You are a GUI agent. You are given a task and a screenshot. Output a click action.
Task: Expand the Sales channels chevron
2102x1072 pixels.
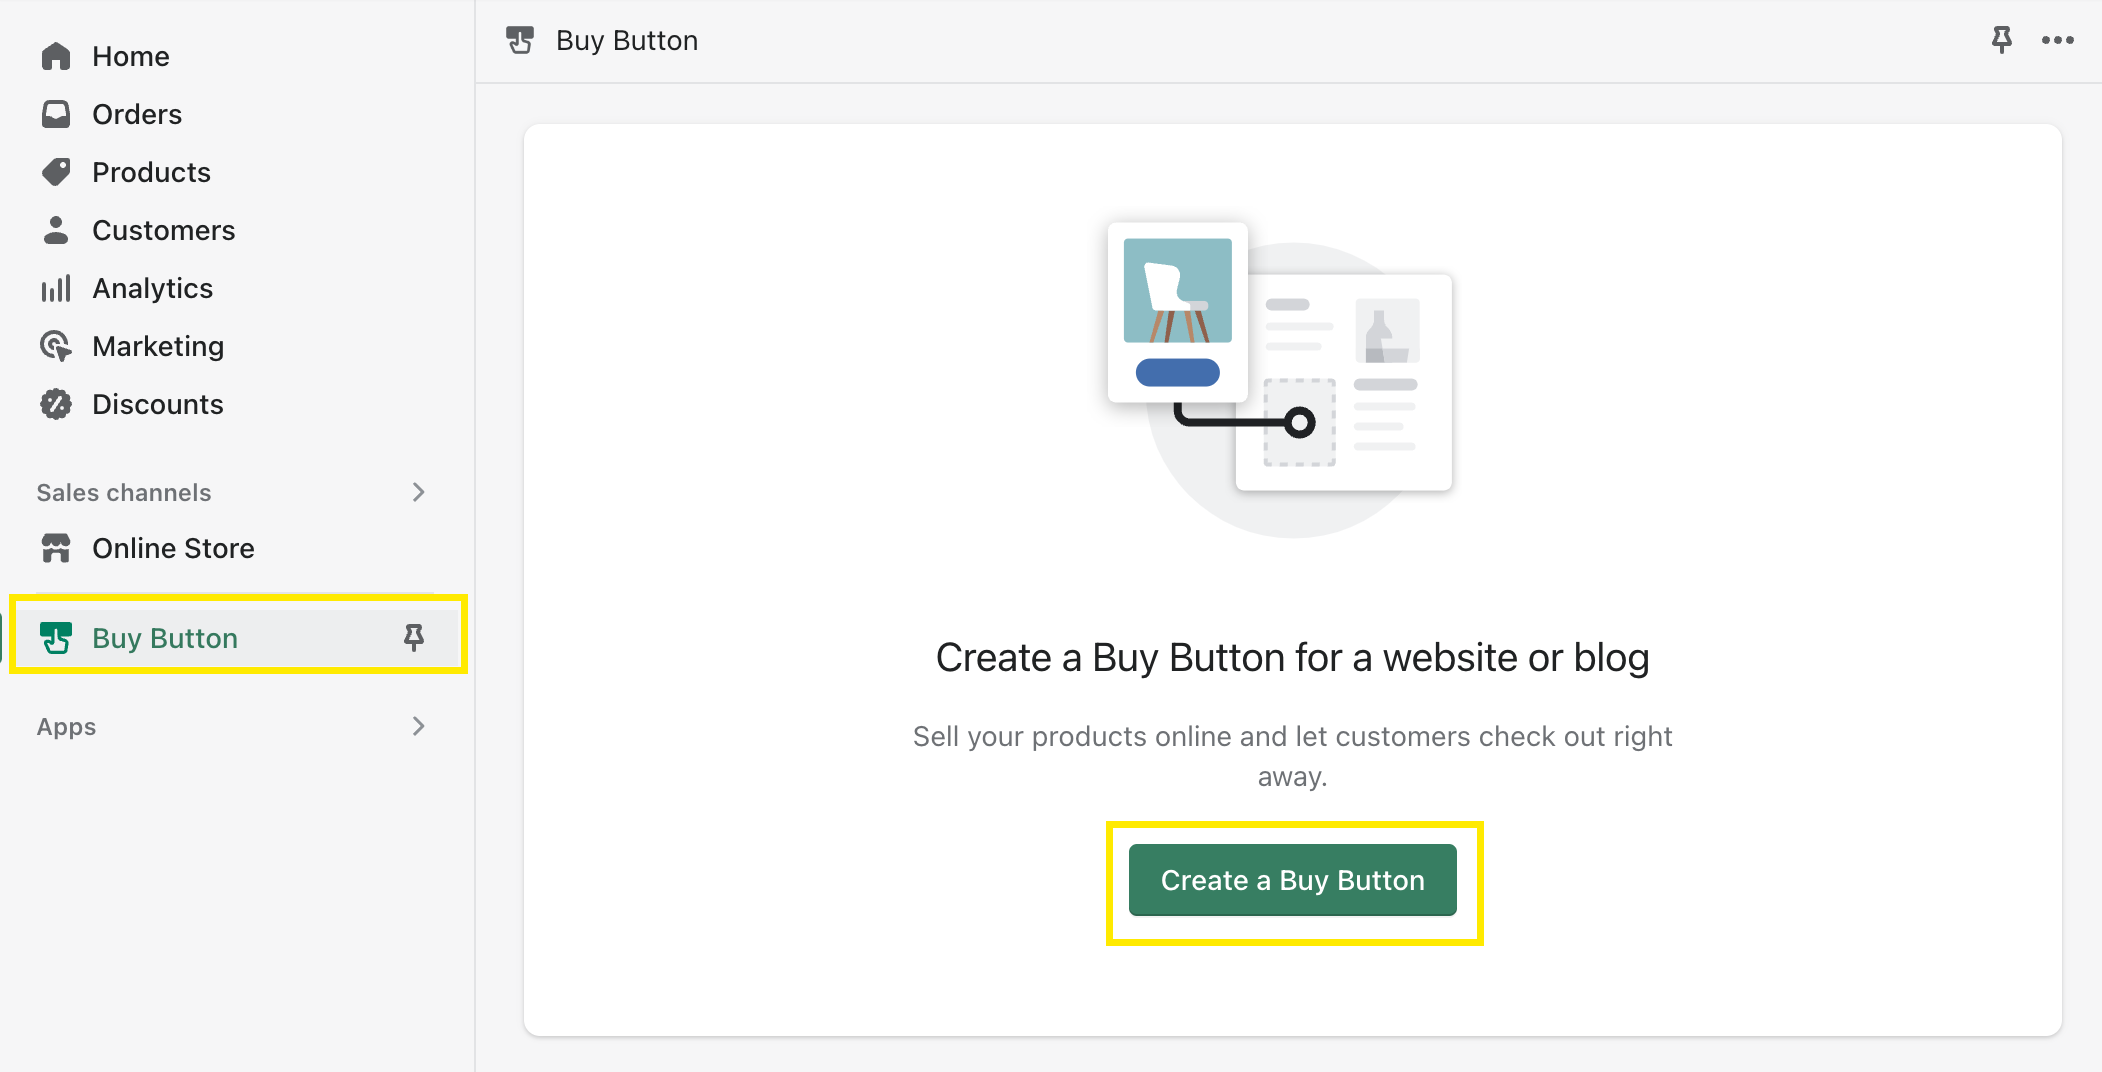pyautogui.click(x=419, y=492)
